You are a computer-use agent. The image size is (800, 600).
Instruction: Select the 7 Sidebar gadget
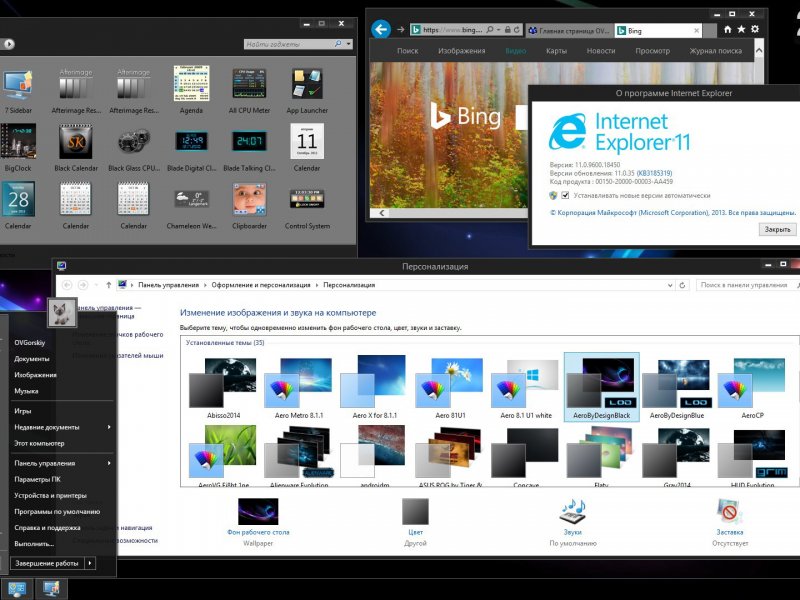click(x=18, y=90)
